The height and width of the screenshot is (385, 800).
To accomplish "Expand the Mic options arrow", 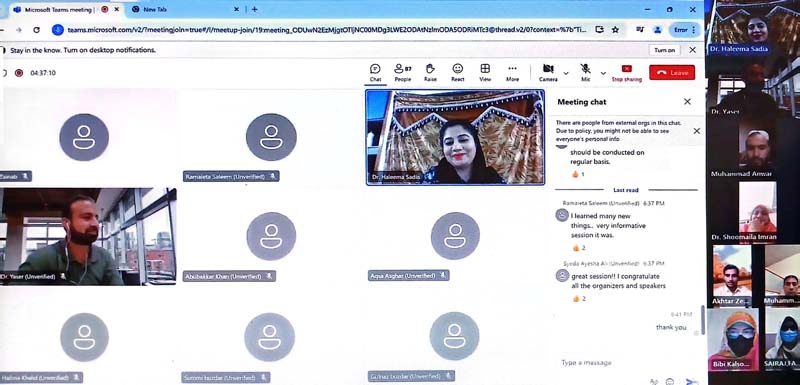I will 603,73.
